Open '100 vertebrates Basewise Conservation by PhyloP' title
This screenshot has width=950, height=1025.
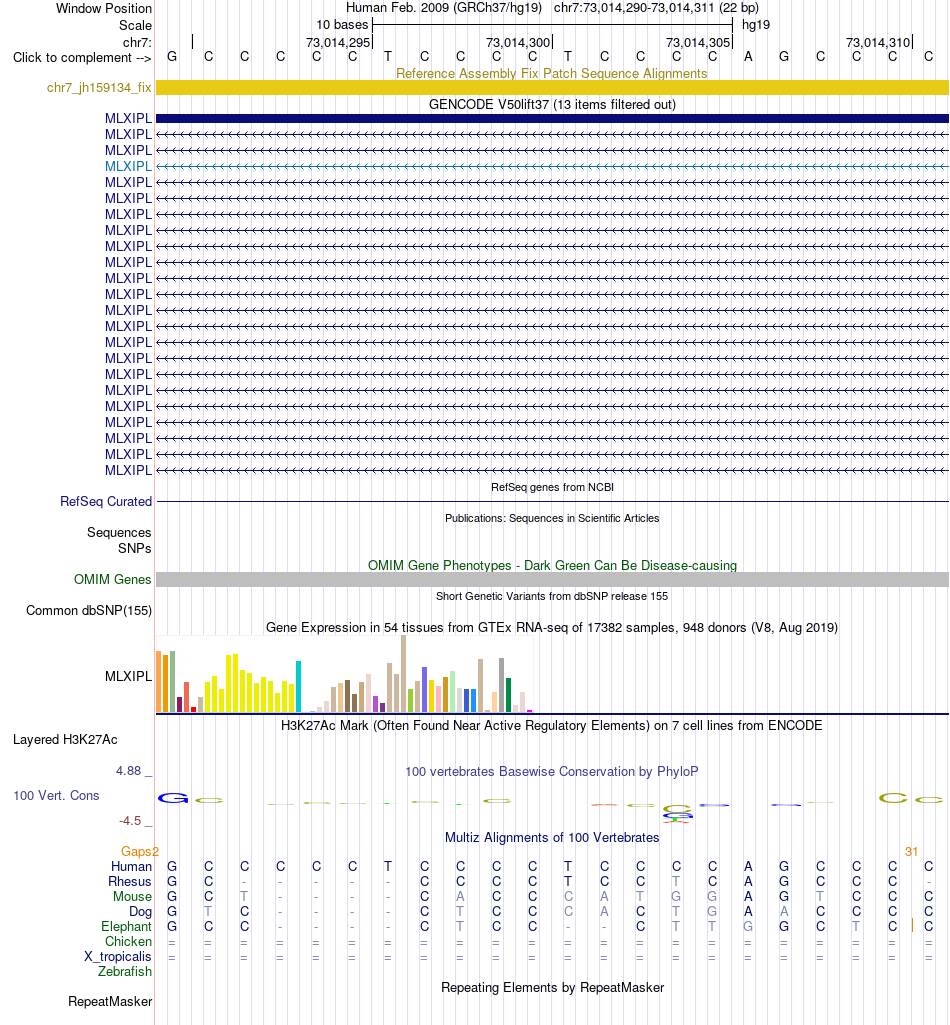[x=552, y=771]
